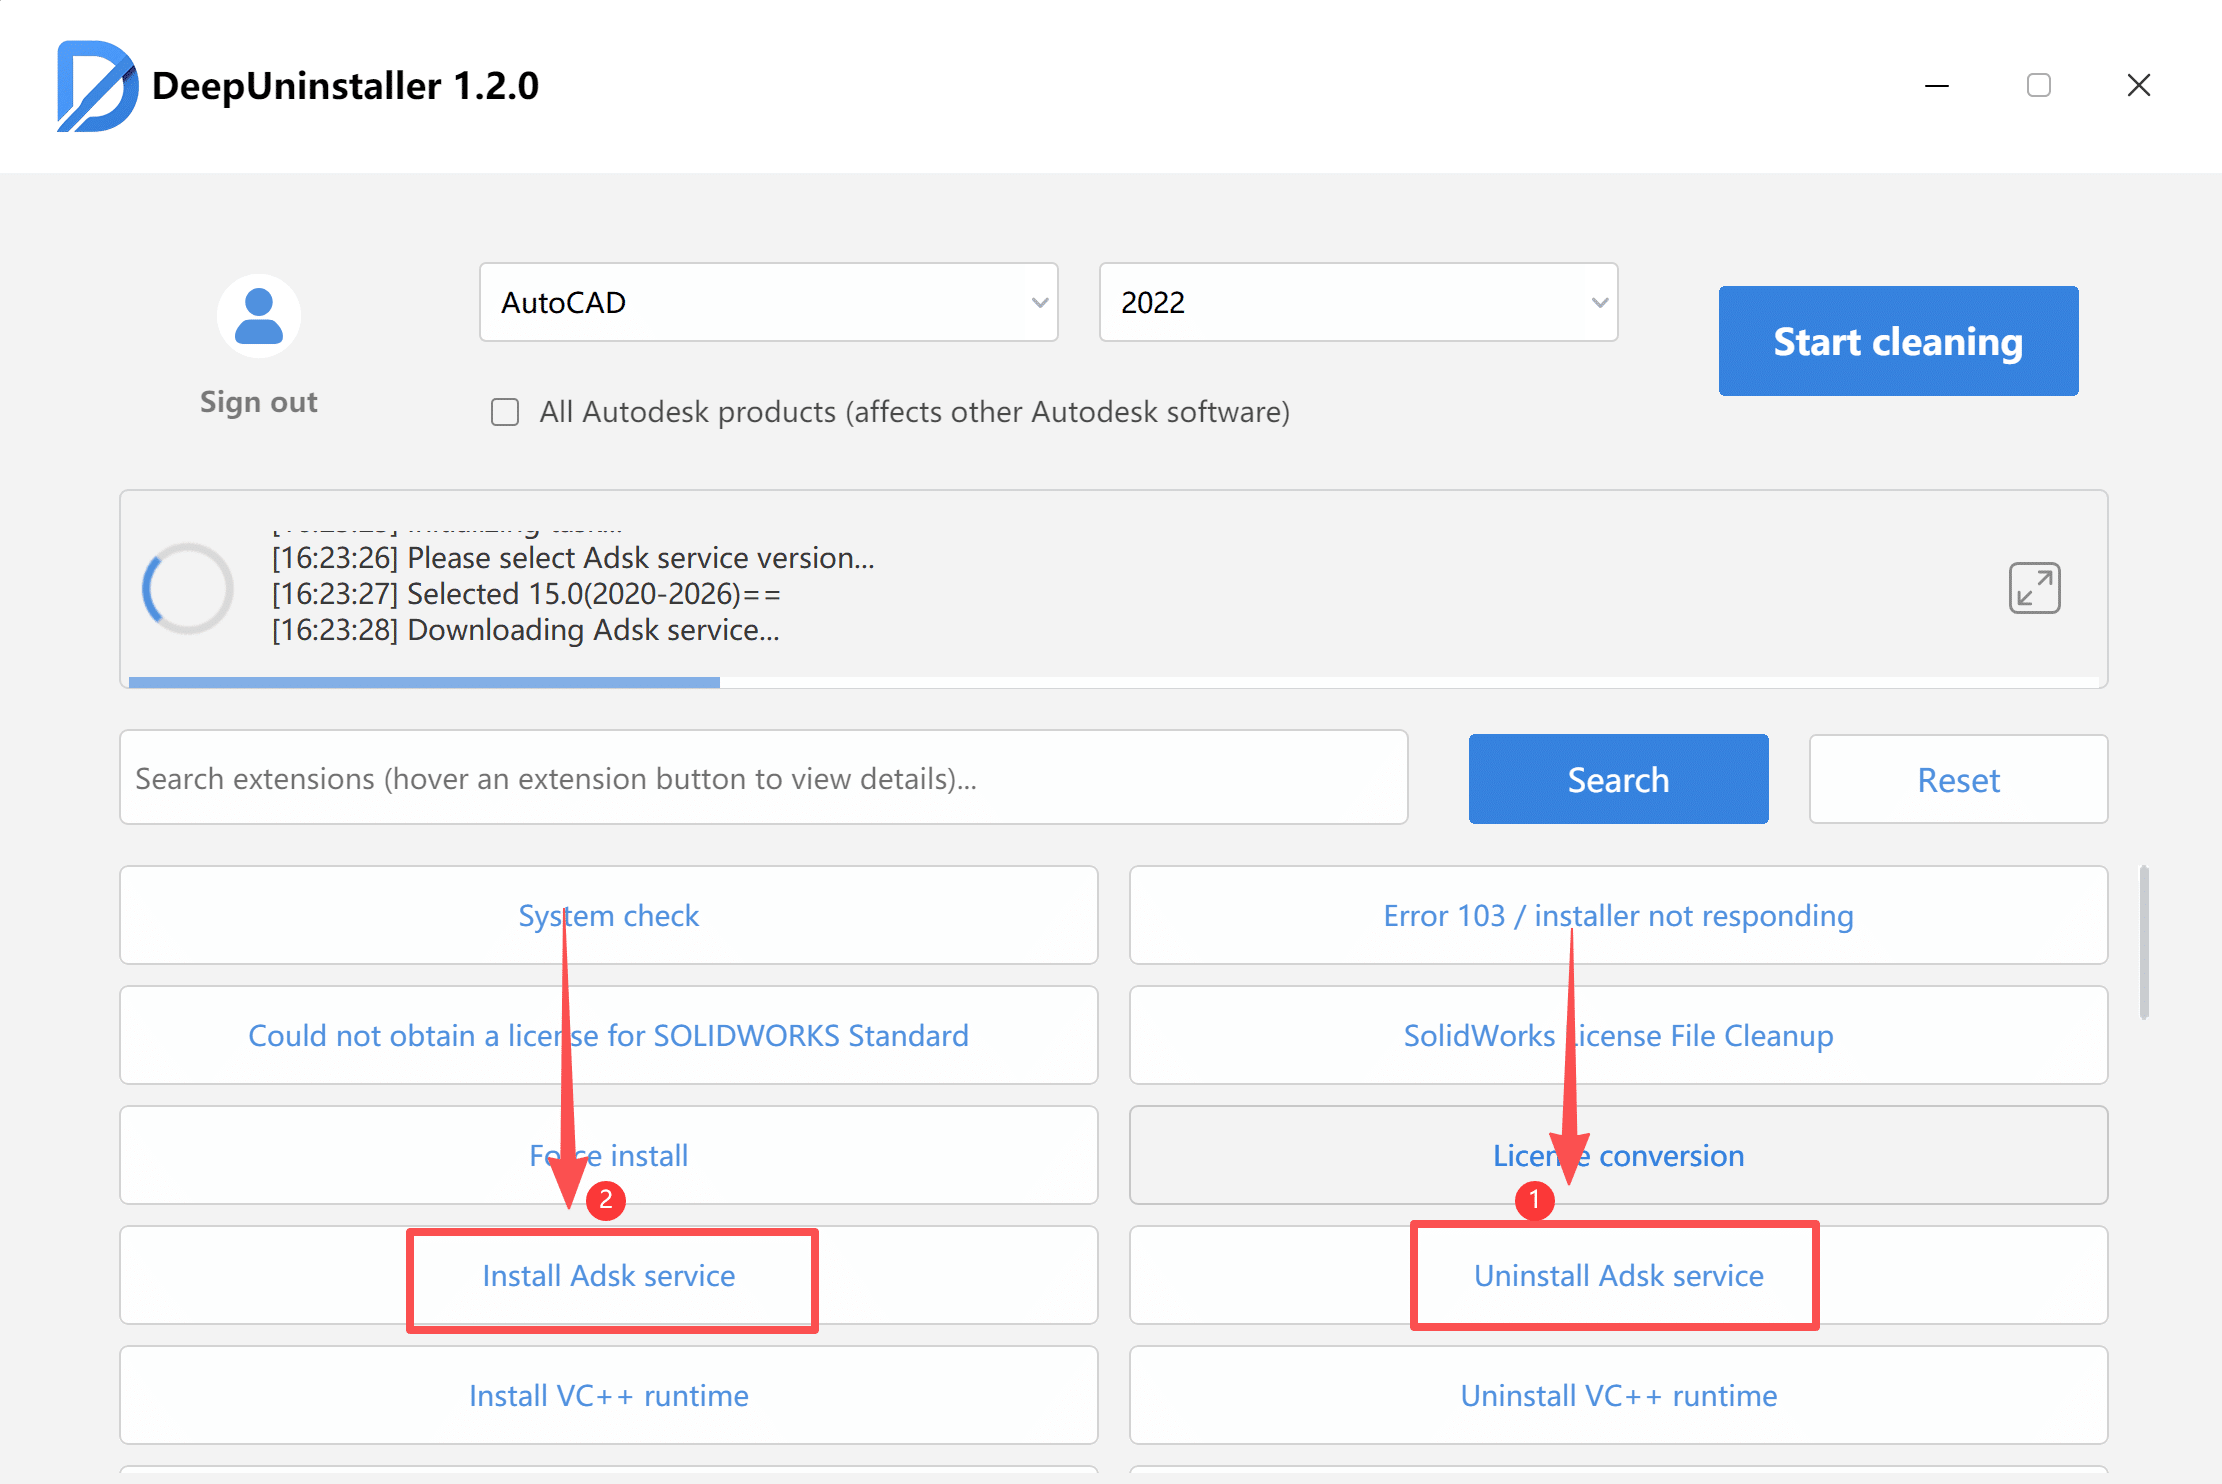Viewport: 2222px width, 1484px height.
Task: Minimize the DeepUninstaller window
Action: pos(1937,86)
